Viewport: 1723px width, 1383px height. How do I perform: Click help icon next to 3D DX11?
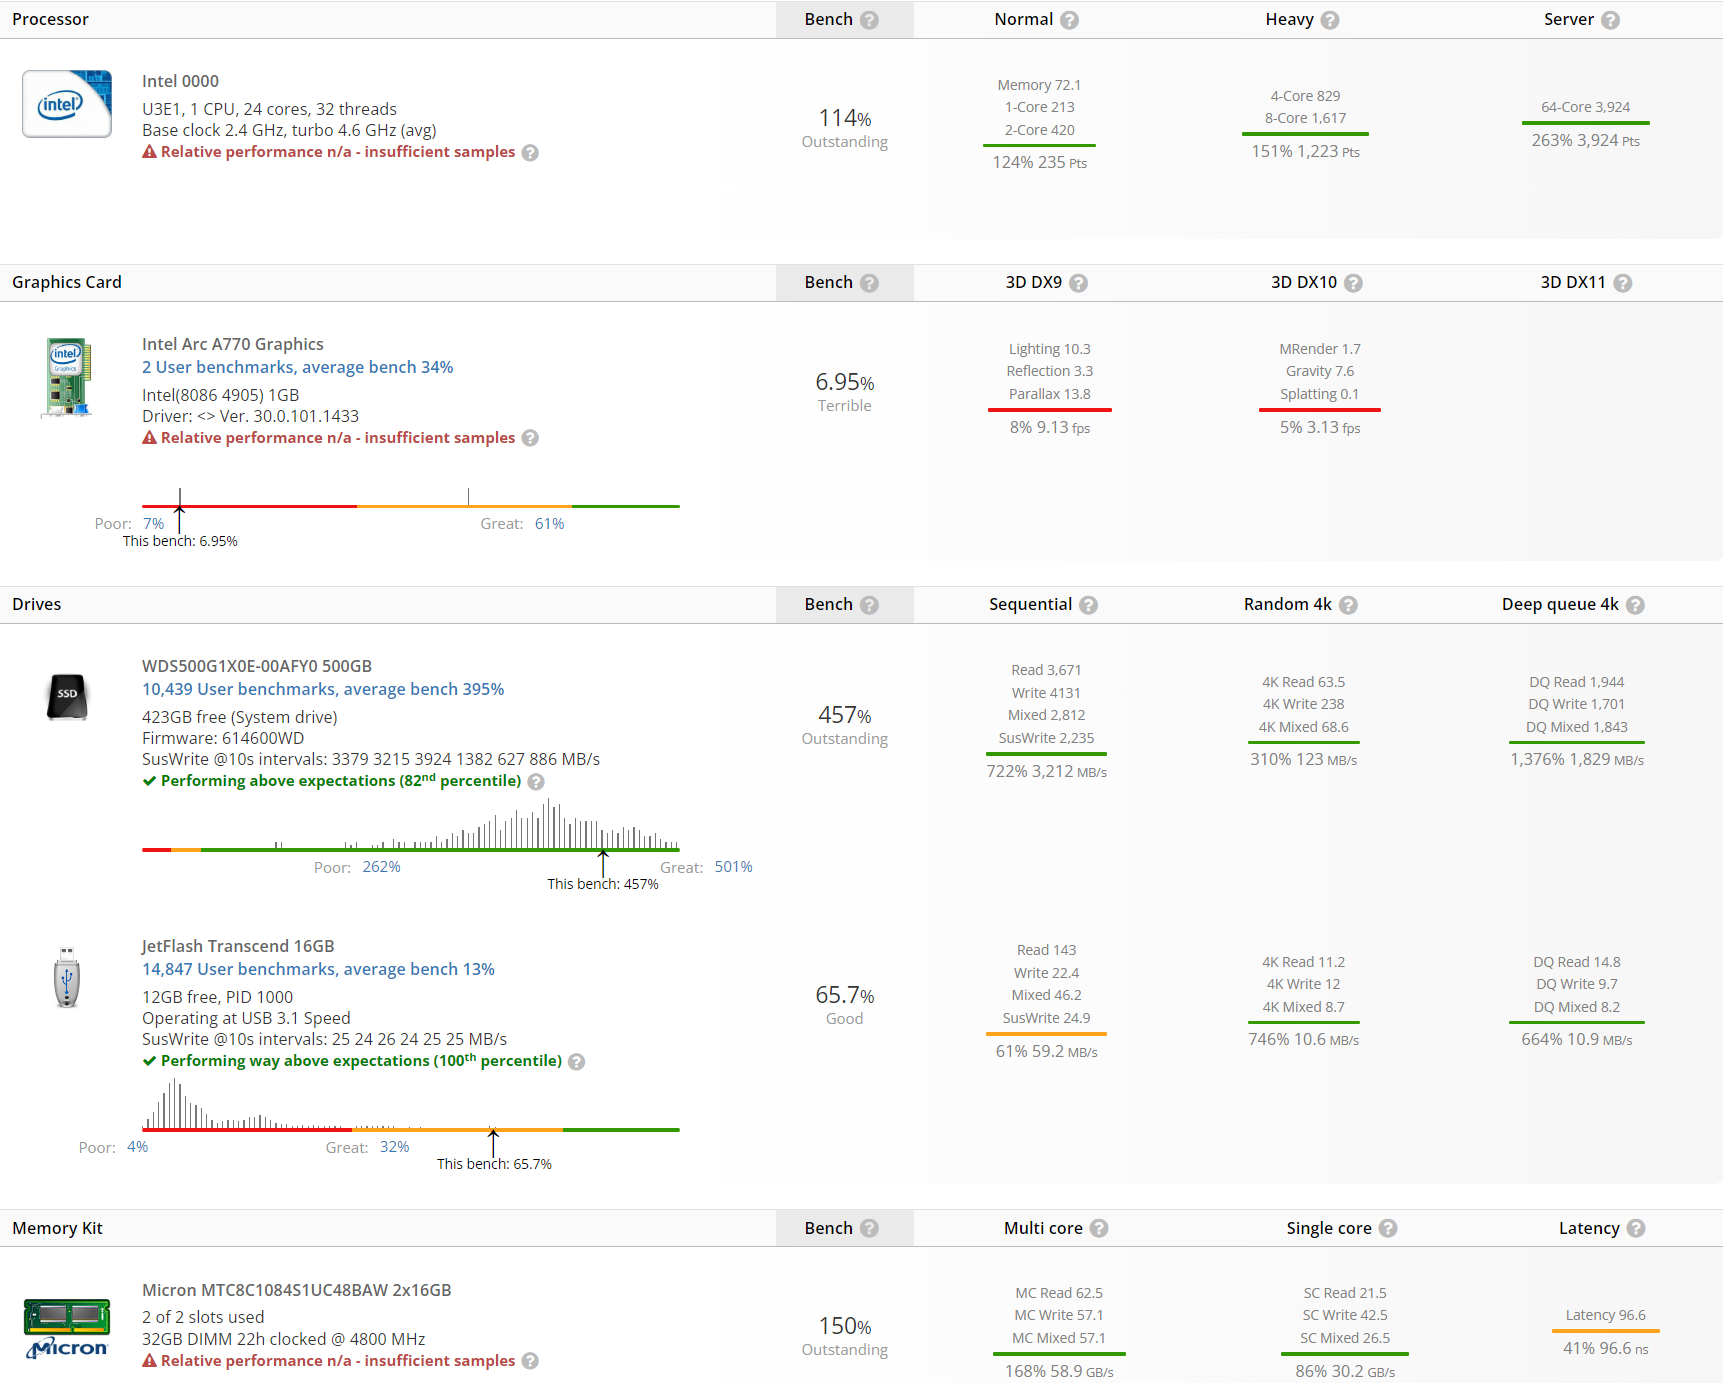click(x=1623, y=283)
